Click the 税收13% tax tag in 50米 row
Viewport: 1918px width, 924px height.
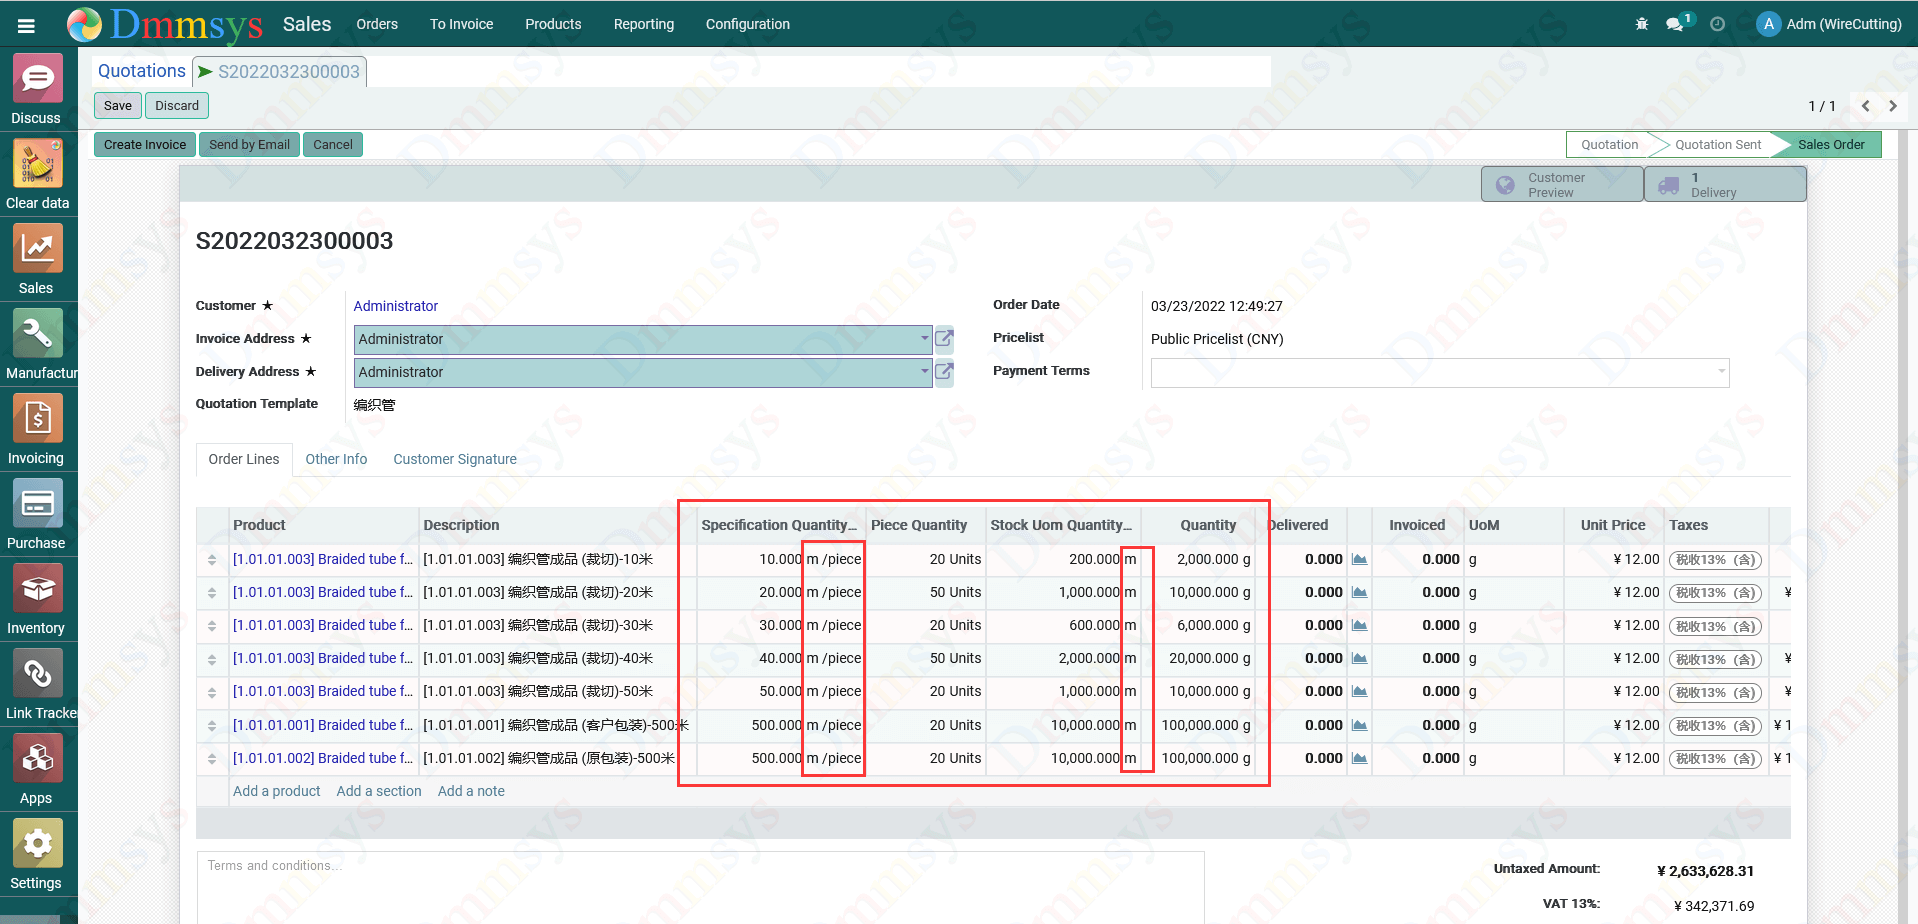pos(1715,692)
